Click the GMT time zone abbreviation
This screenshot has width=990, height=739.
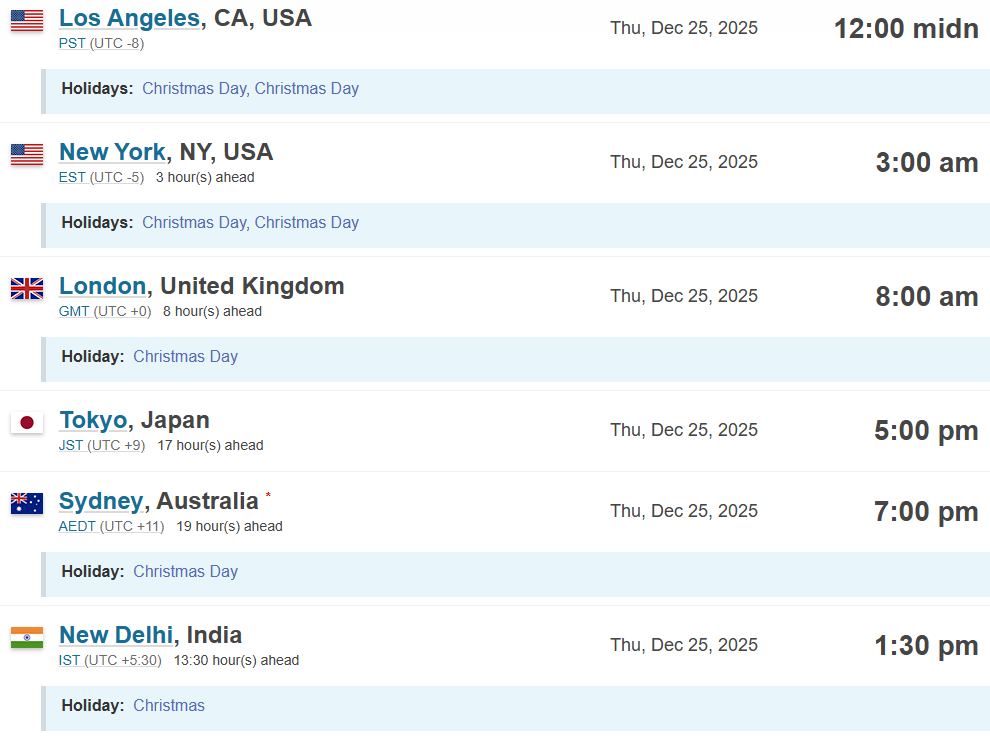click(74, 311)
